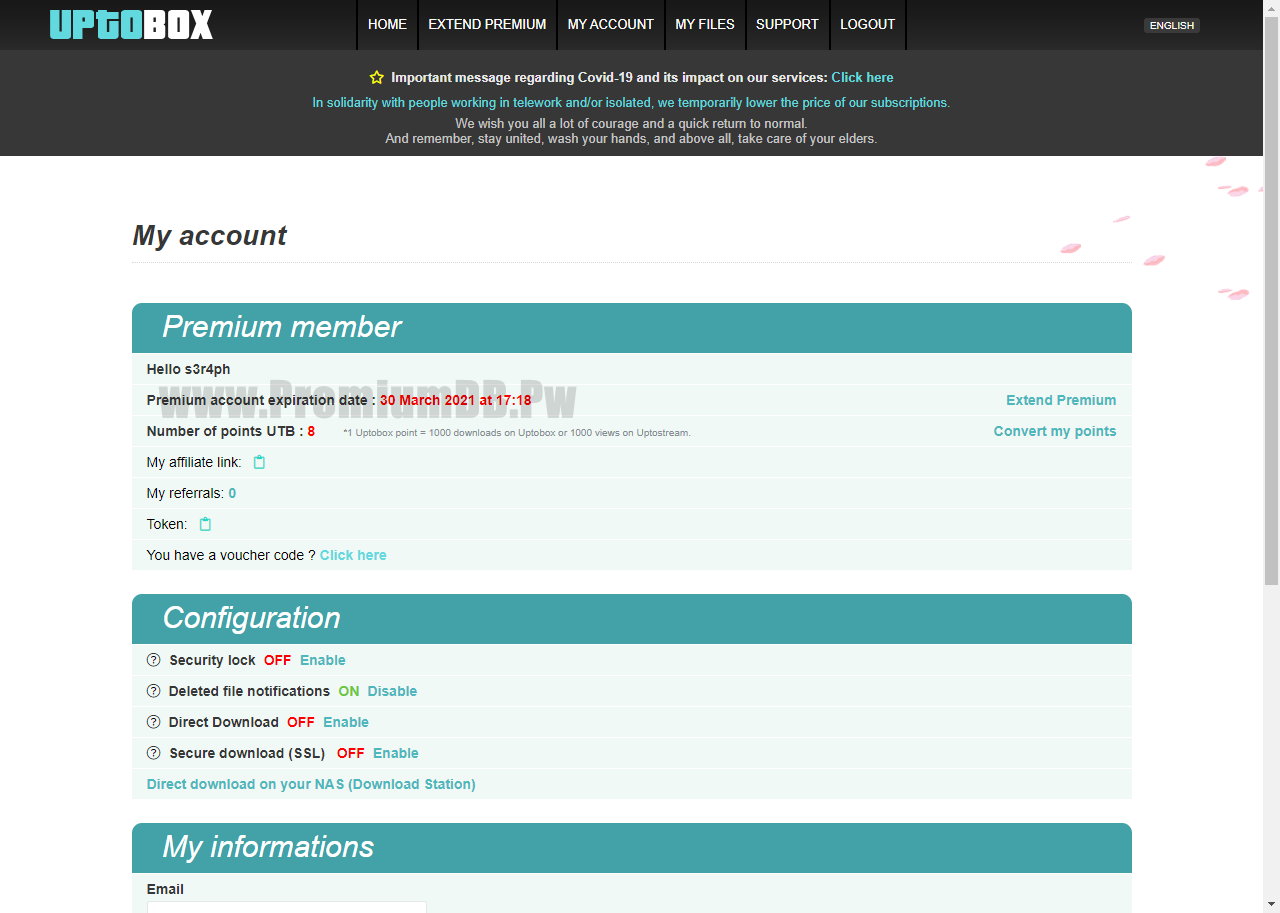Click the page vertical scrollbar
This screenshot has height=913, width=1280.
point(1271,300)
